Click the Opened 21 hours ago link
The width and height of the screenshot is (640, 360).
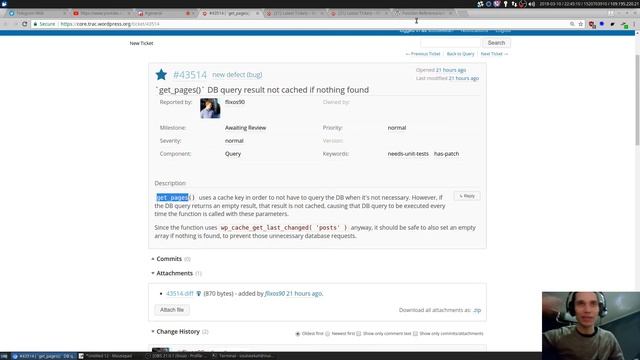pyautogui.click(x=451, y=70)
